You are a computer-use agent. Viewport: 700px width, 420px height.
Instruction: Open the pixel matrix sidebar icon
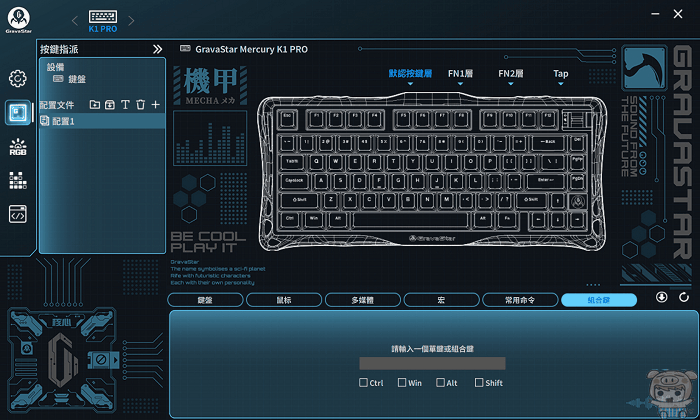coord(17,180)
